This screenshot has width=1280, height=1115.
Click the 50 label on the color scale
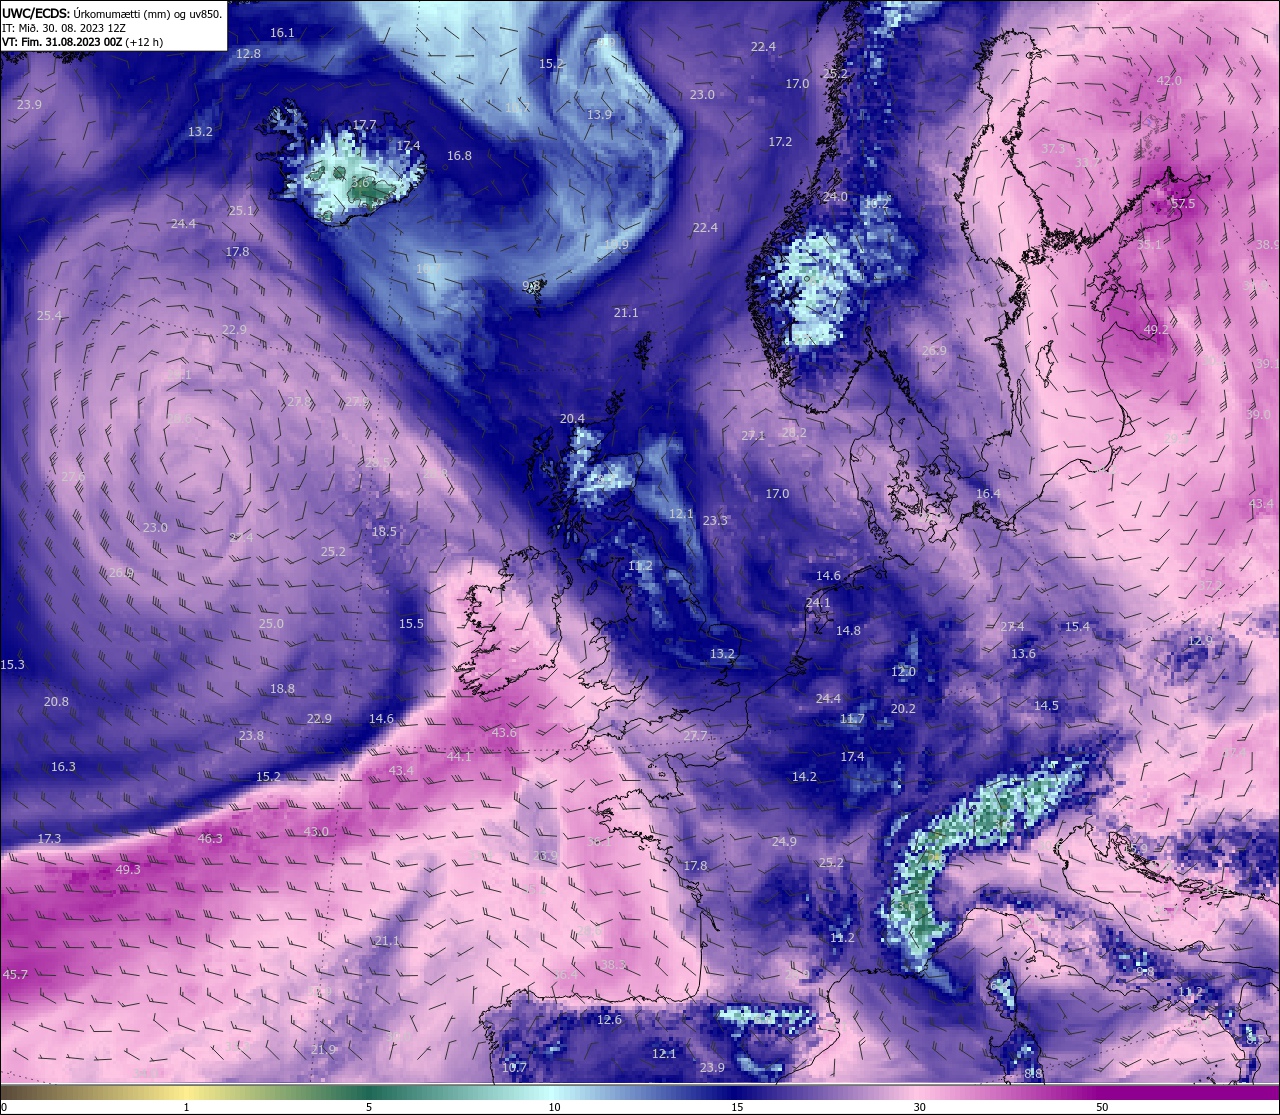pos(1102,1107)
